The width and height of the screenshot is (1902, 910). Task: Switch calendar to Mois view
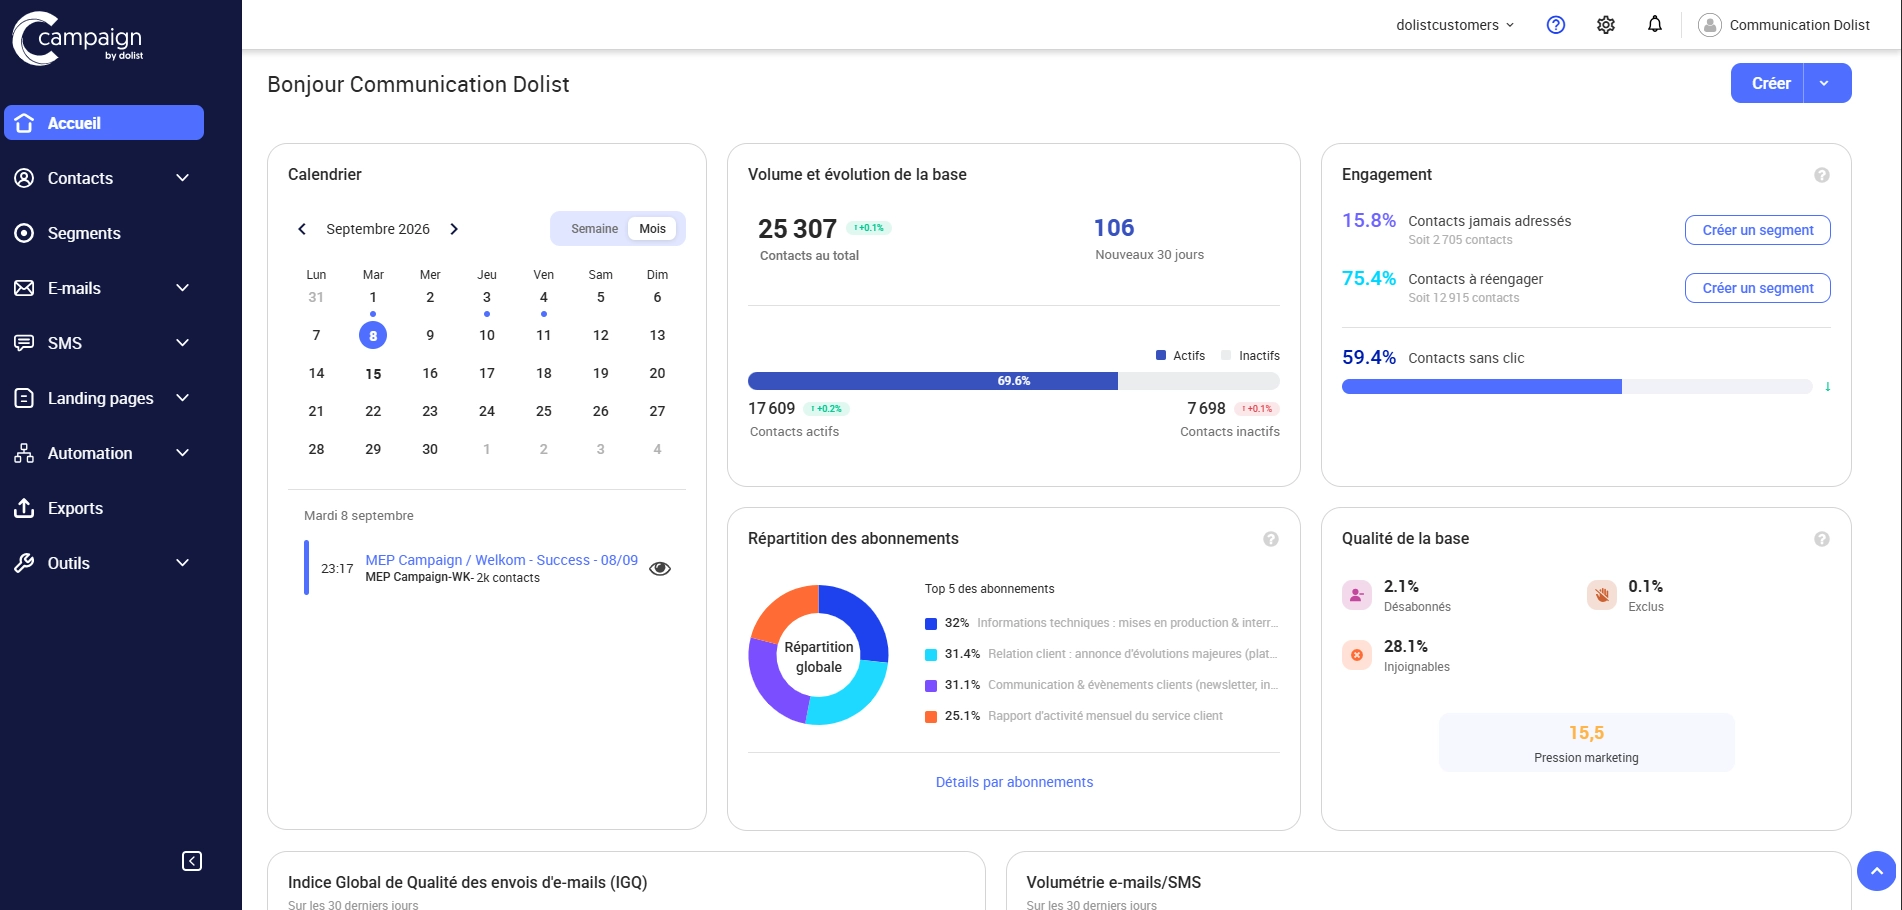[653, 229]
